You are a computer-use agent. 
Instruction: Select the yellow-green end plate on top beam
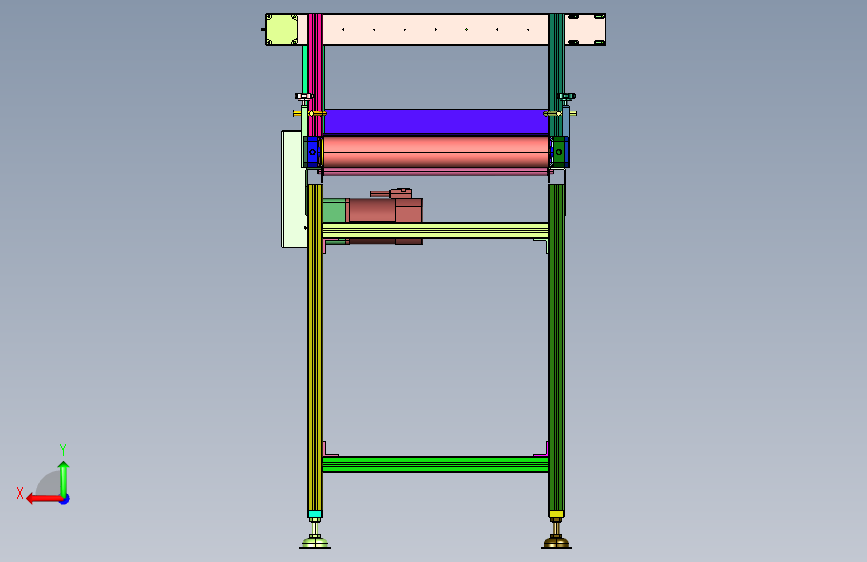(x=282, y=29)
